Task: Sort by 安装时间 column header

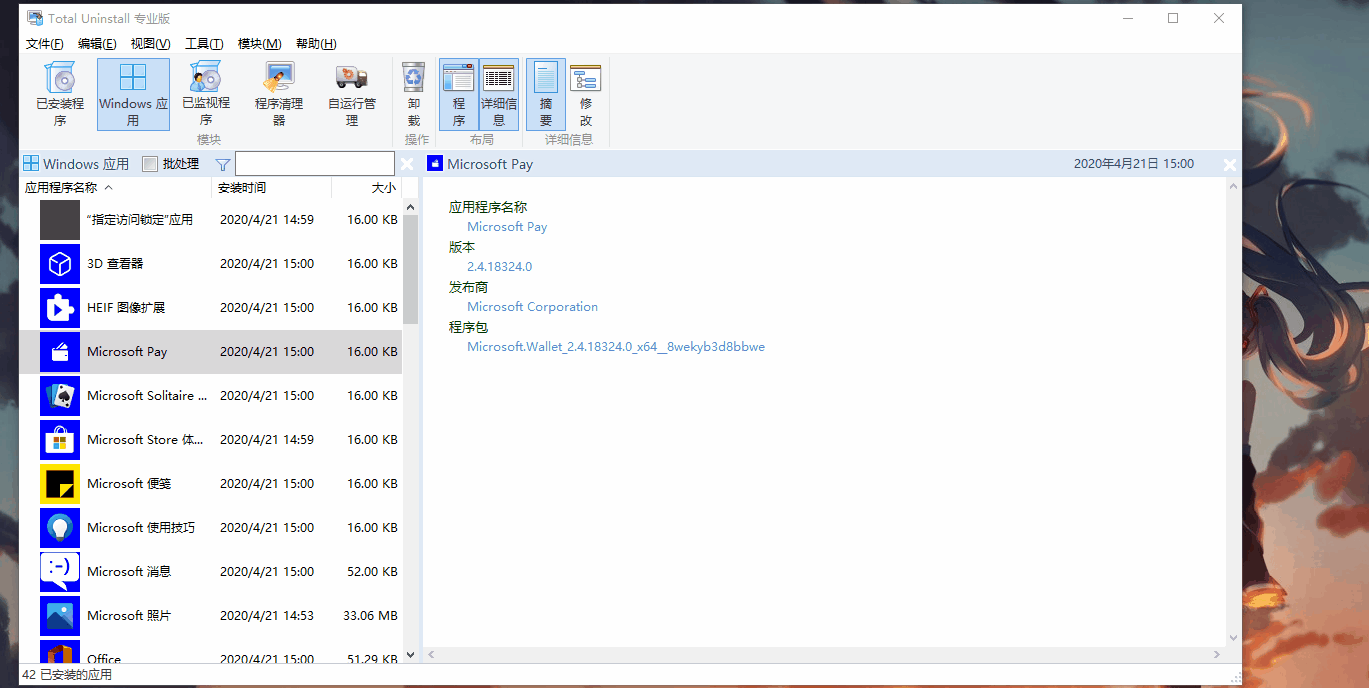Action: coord(272,187)
